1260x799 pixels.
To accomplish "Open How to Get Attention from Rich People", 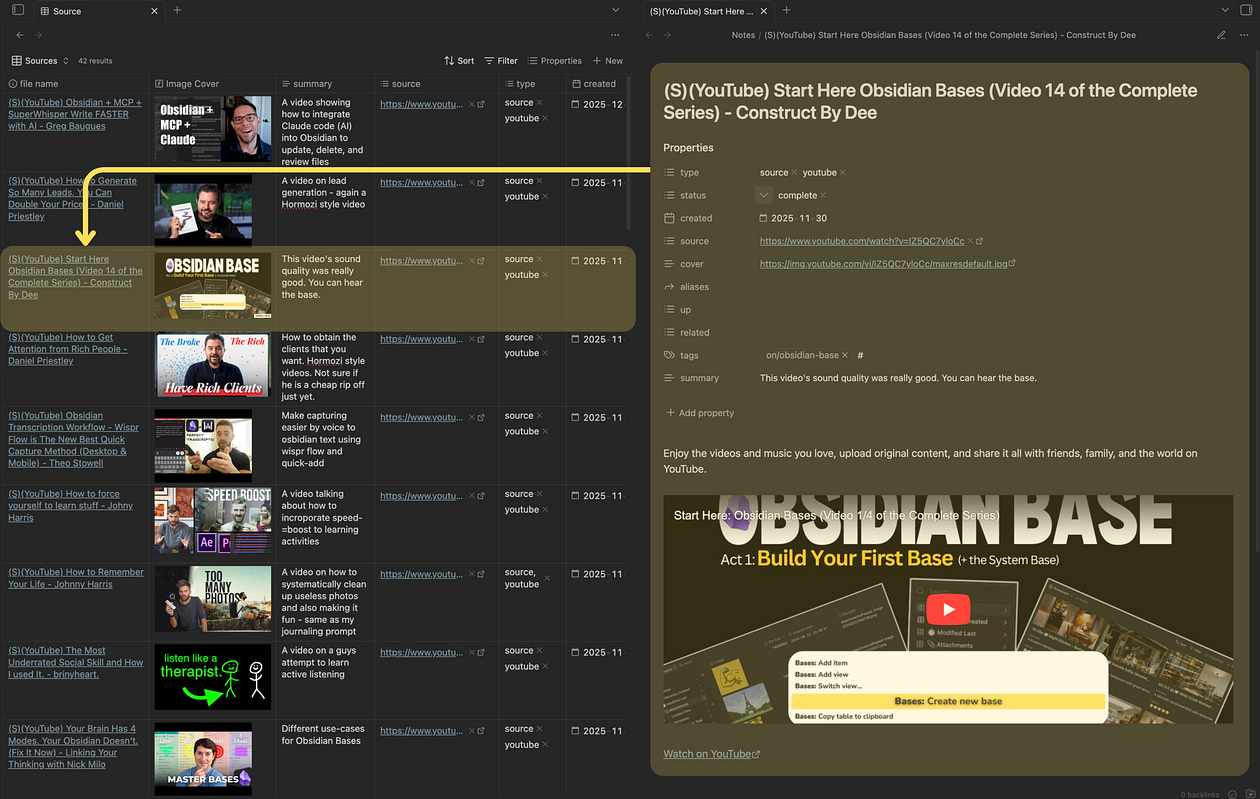I will pyautogui.click(x=67, y=349).
